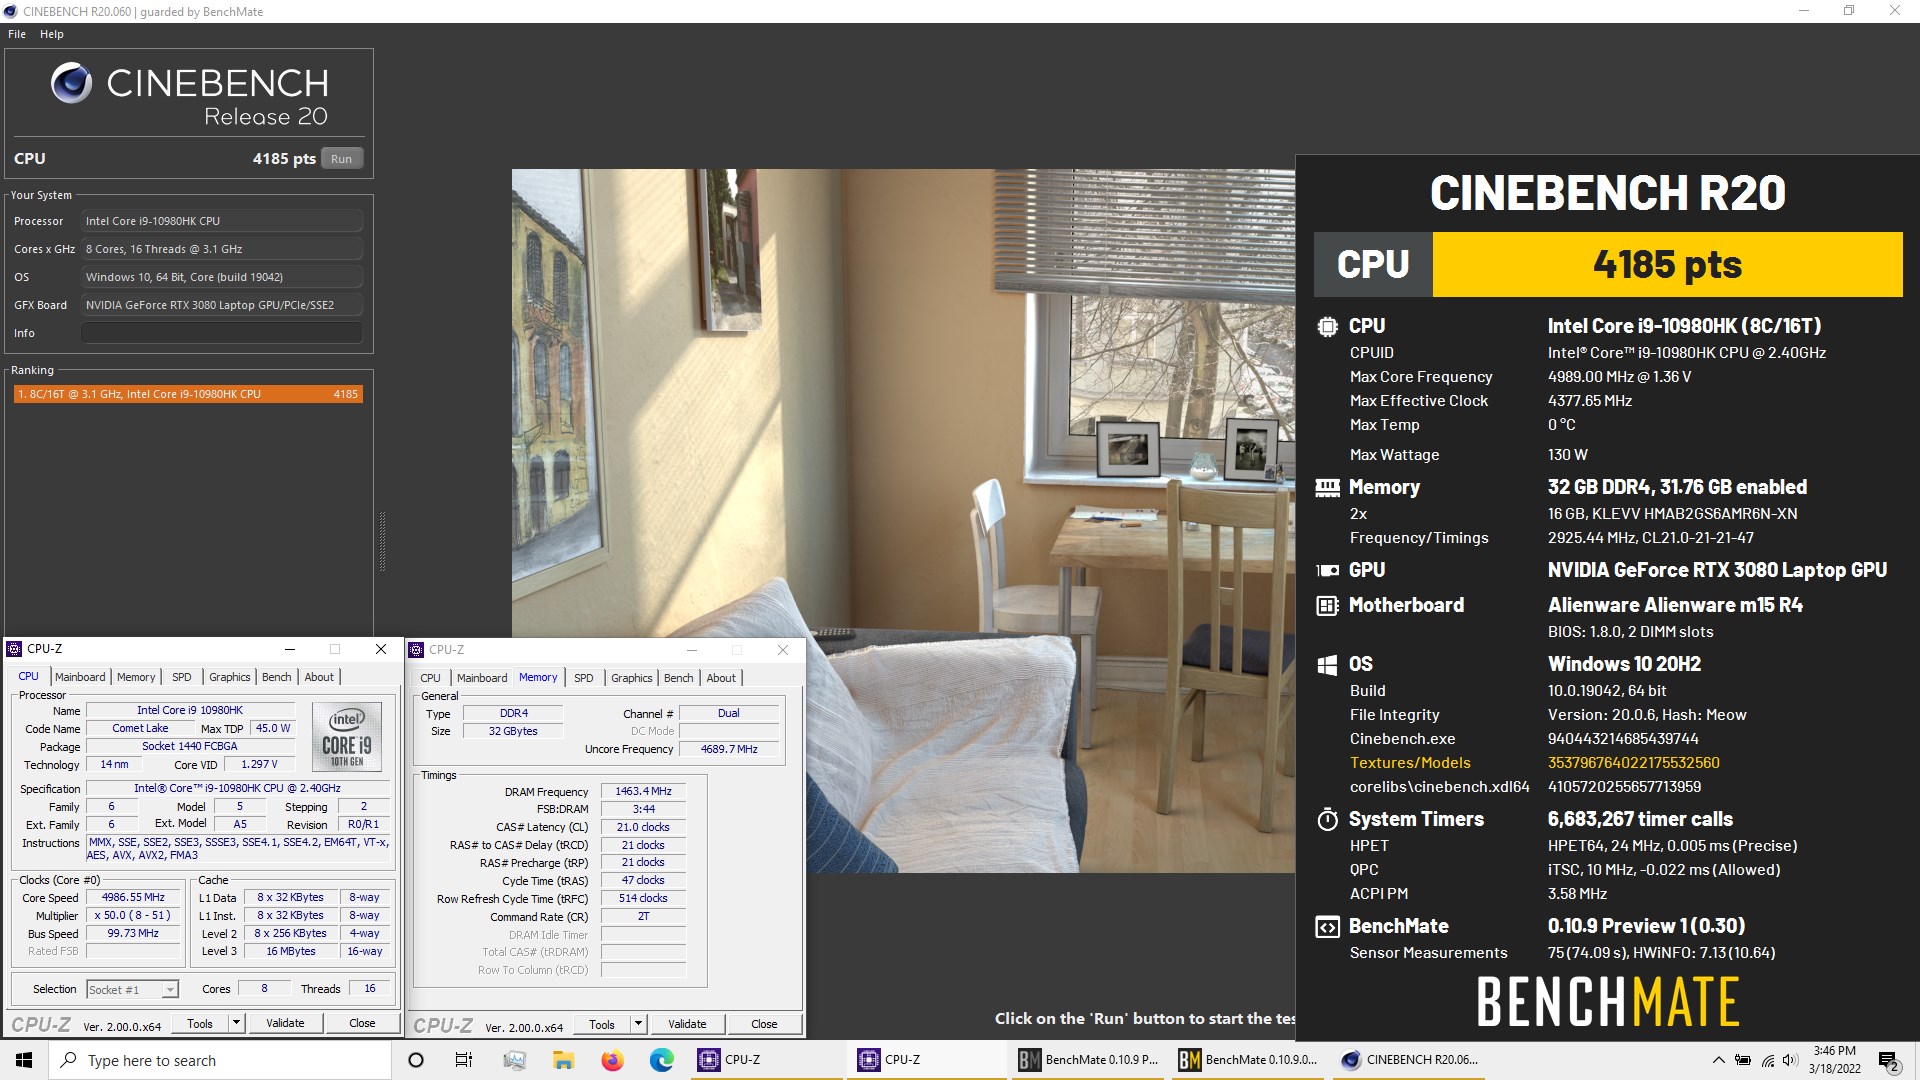Click the Memory module icon in BenchMate panel
The image size is (1920, 1080).
coord(1327,487)
